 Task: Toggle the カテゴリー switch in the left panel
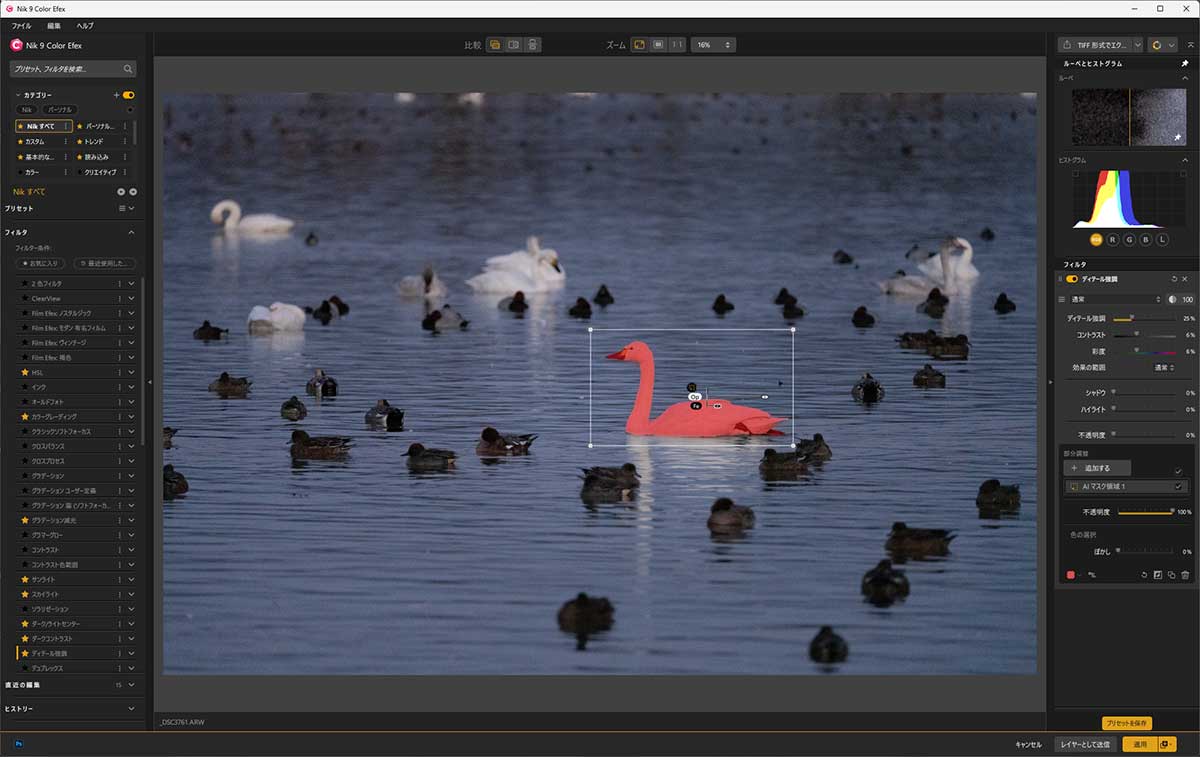pyautogui.click(x=128, y=95)
